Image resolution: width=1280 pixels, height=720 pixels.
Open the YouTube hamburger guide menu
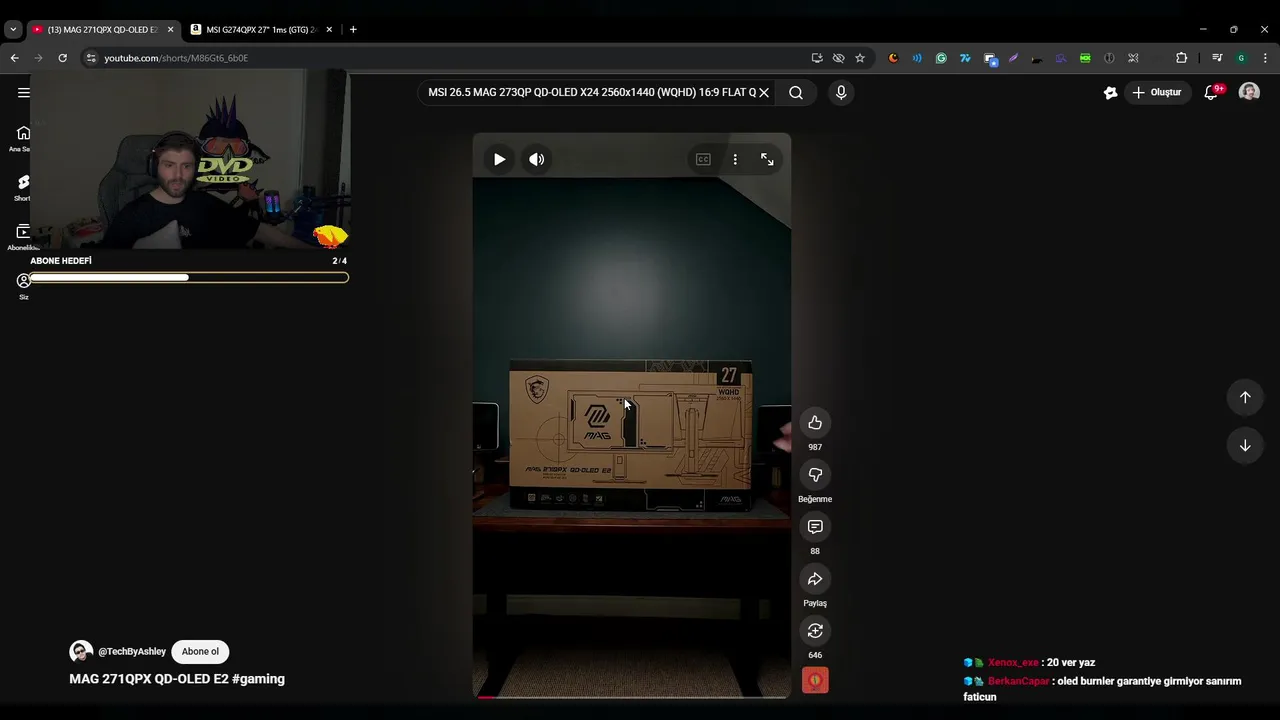point(23,92)
